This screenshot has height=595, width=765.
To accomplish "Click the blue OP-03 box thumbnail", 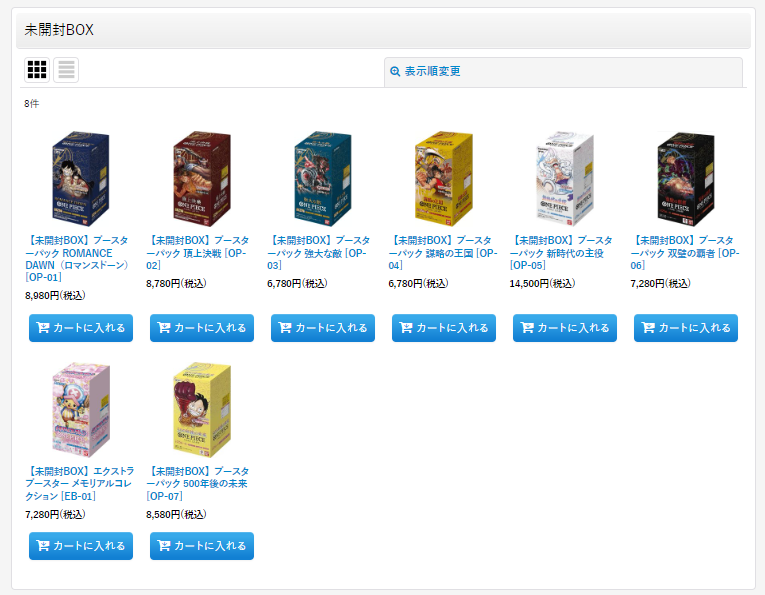I will coord(323,178).
